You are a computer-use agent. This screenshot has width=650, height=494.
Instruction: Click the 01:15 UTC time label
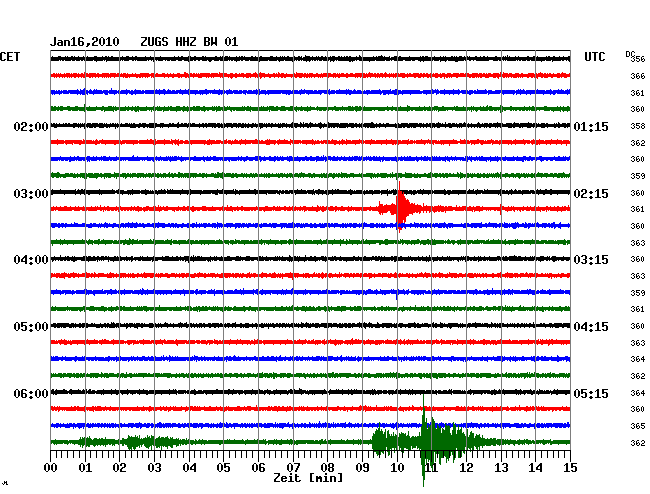(591, 126)
